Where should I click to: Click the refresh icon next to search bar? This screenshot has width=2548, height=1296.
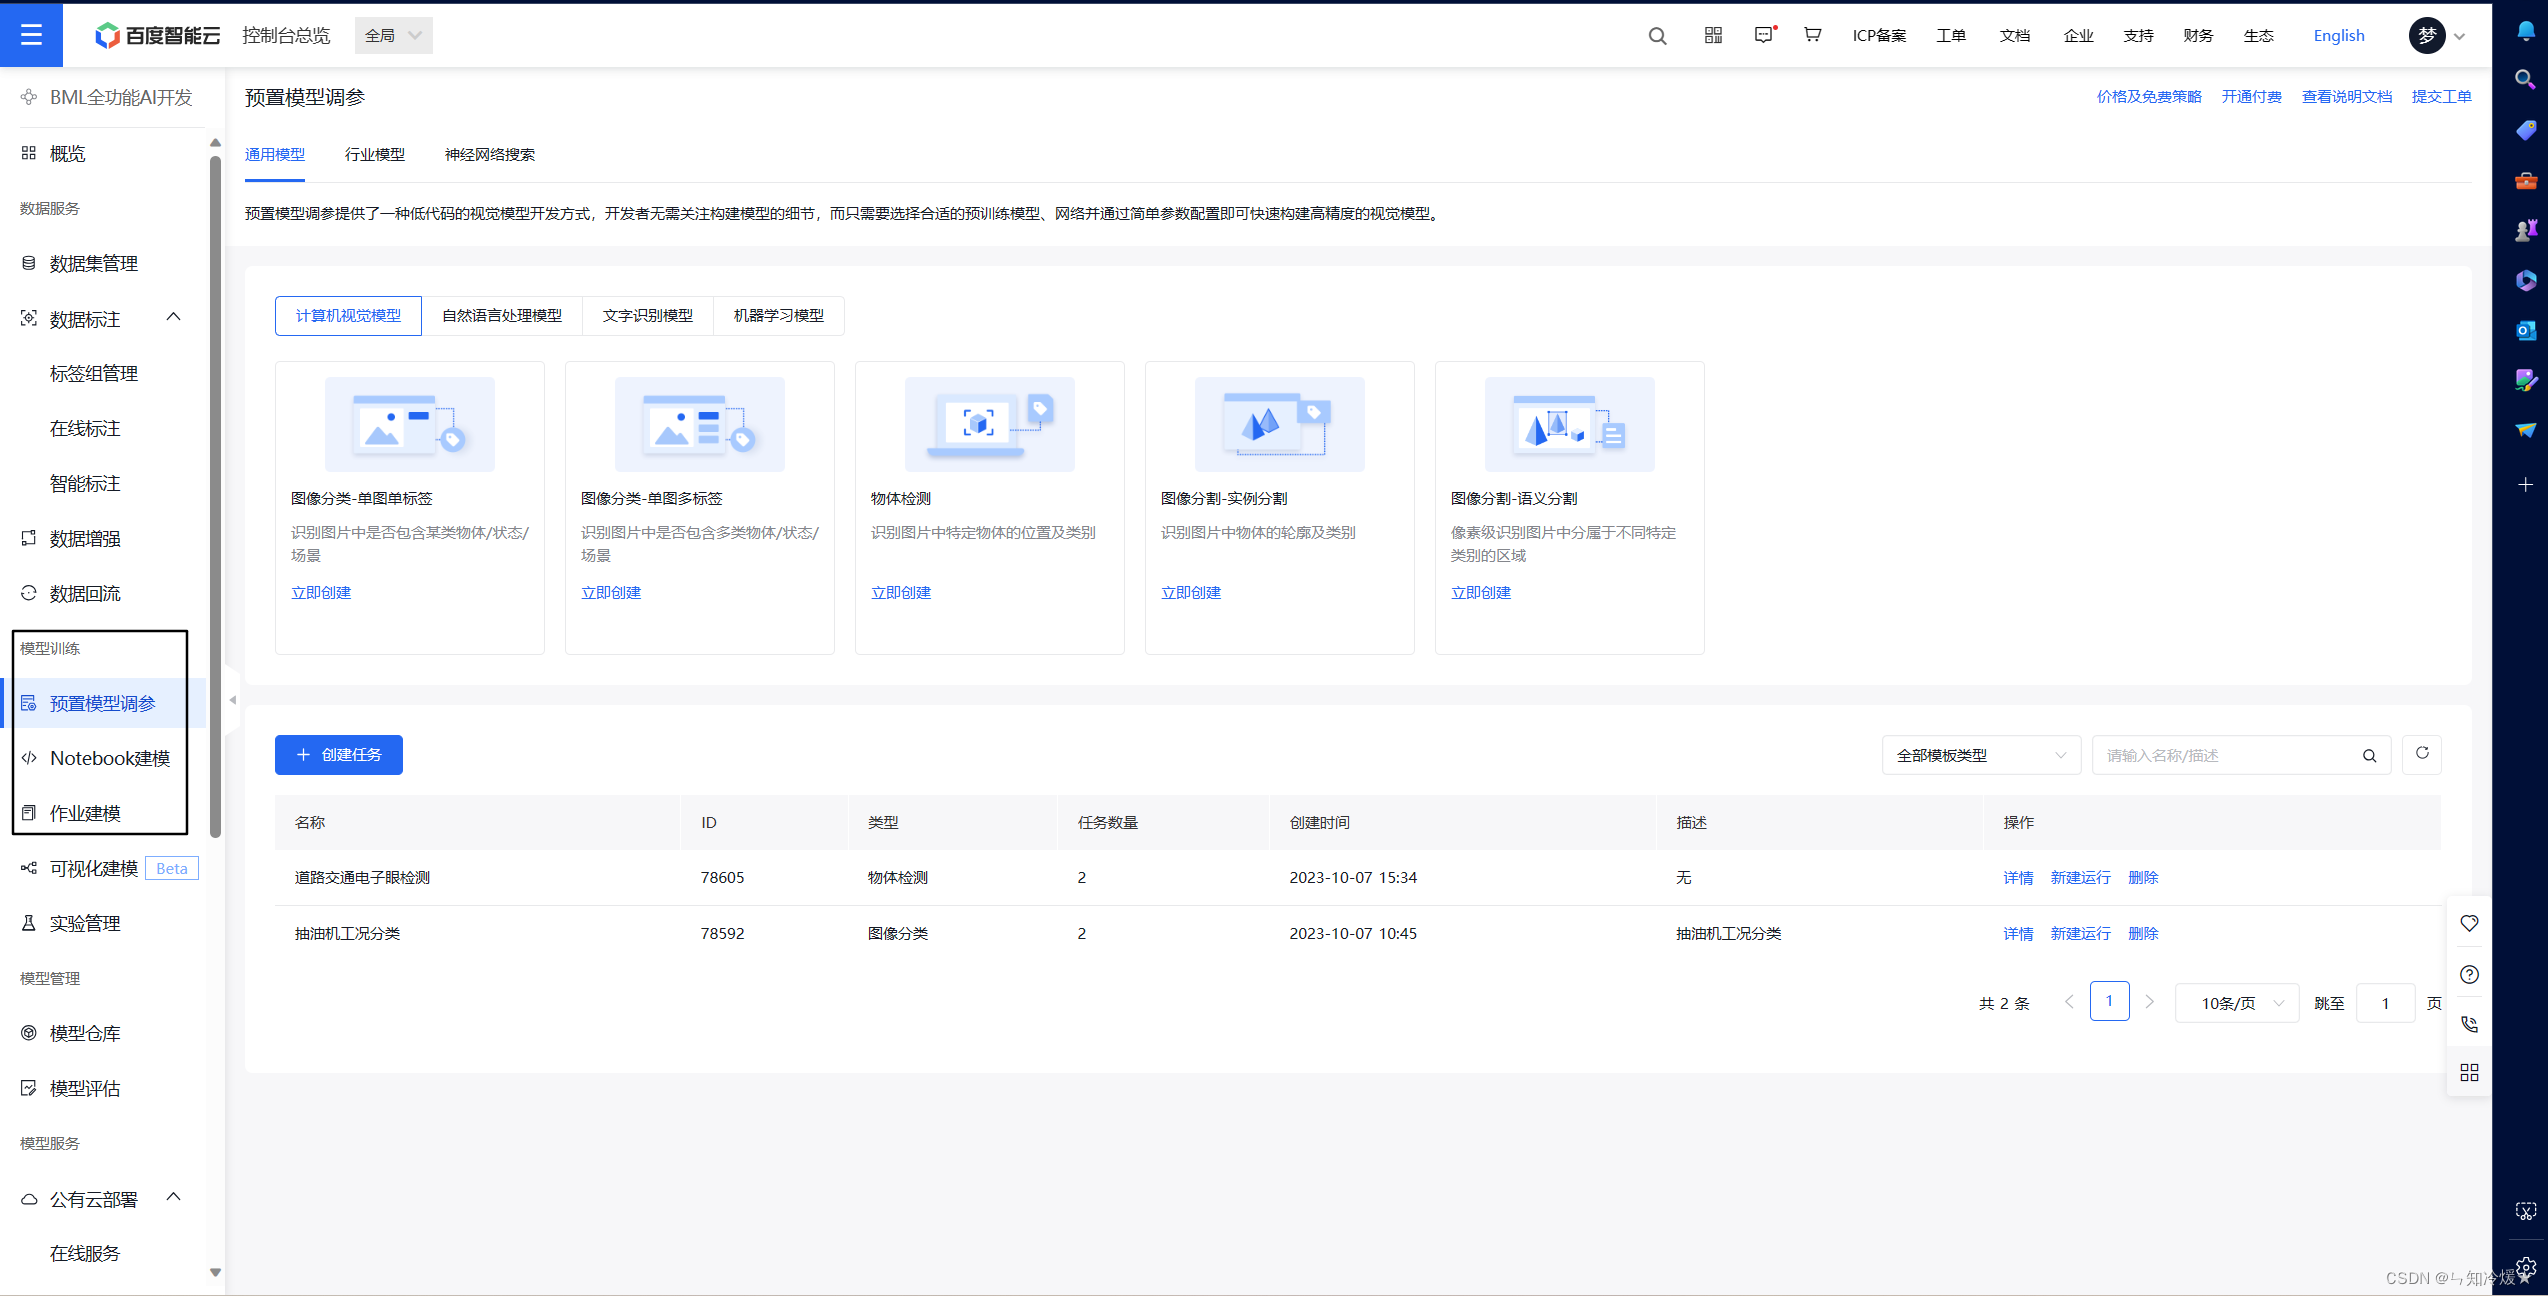coord(2422,754)
